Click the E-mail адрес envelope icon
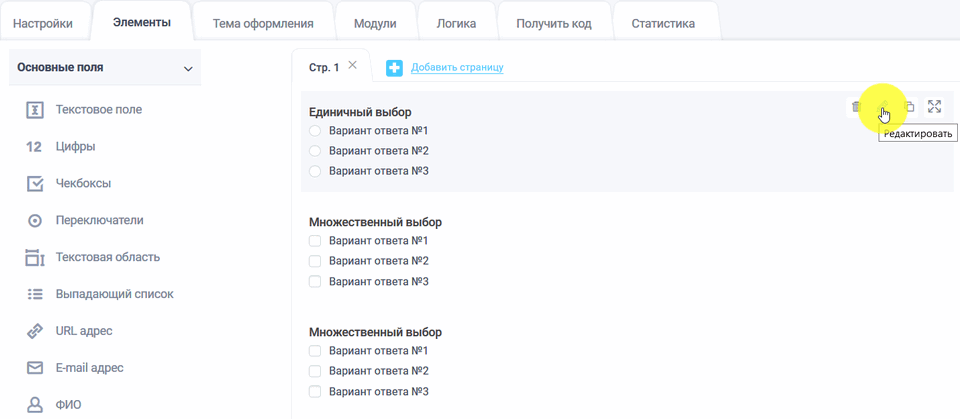 click(x=35, y=368)
